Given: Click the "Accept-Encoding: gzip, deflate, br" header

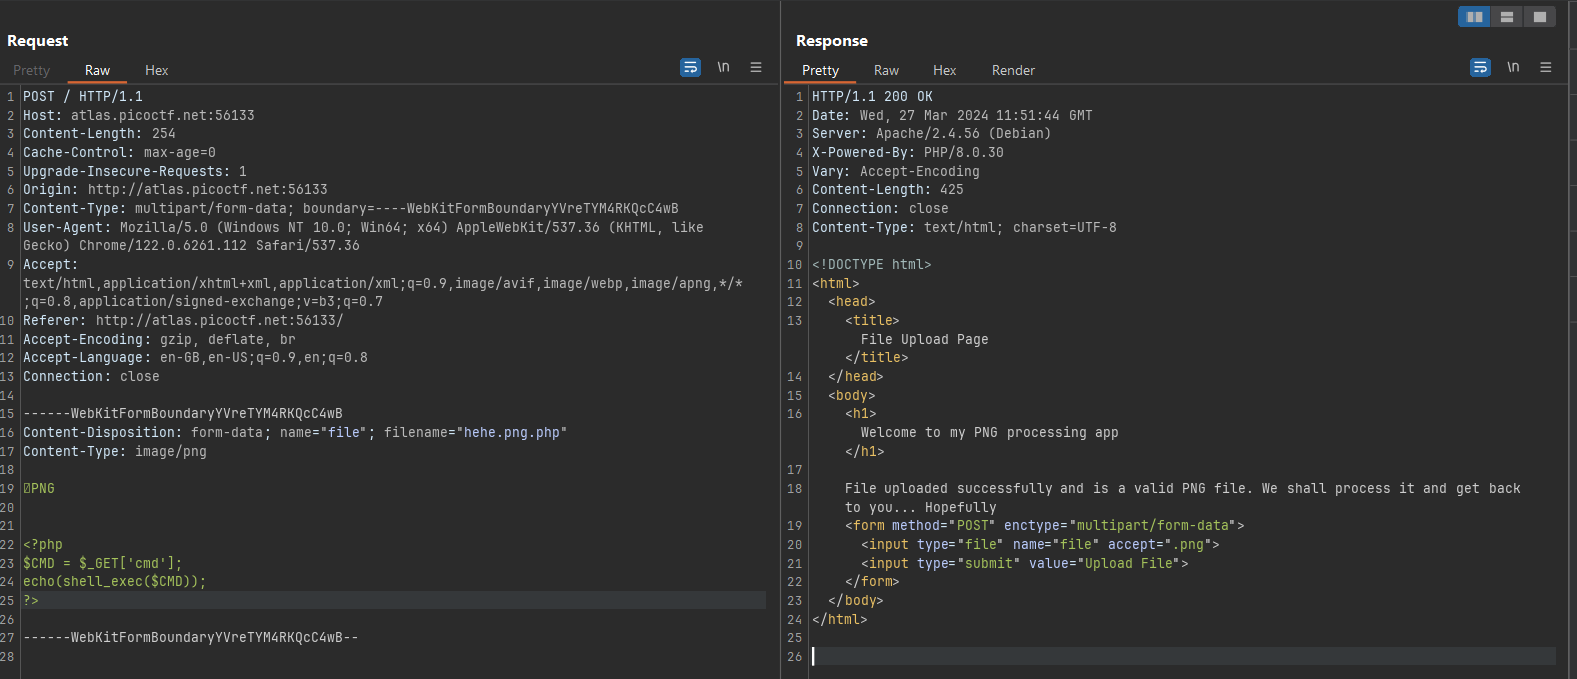Looking at the screenshot, I should 159,340.
